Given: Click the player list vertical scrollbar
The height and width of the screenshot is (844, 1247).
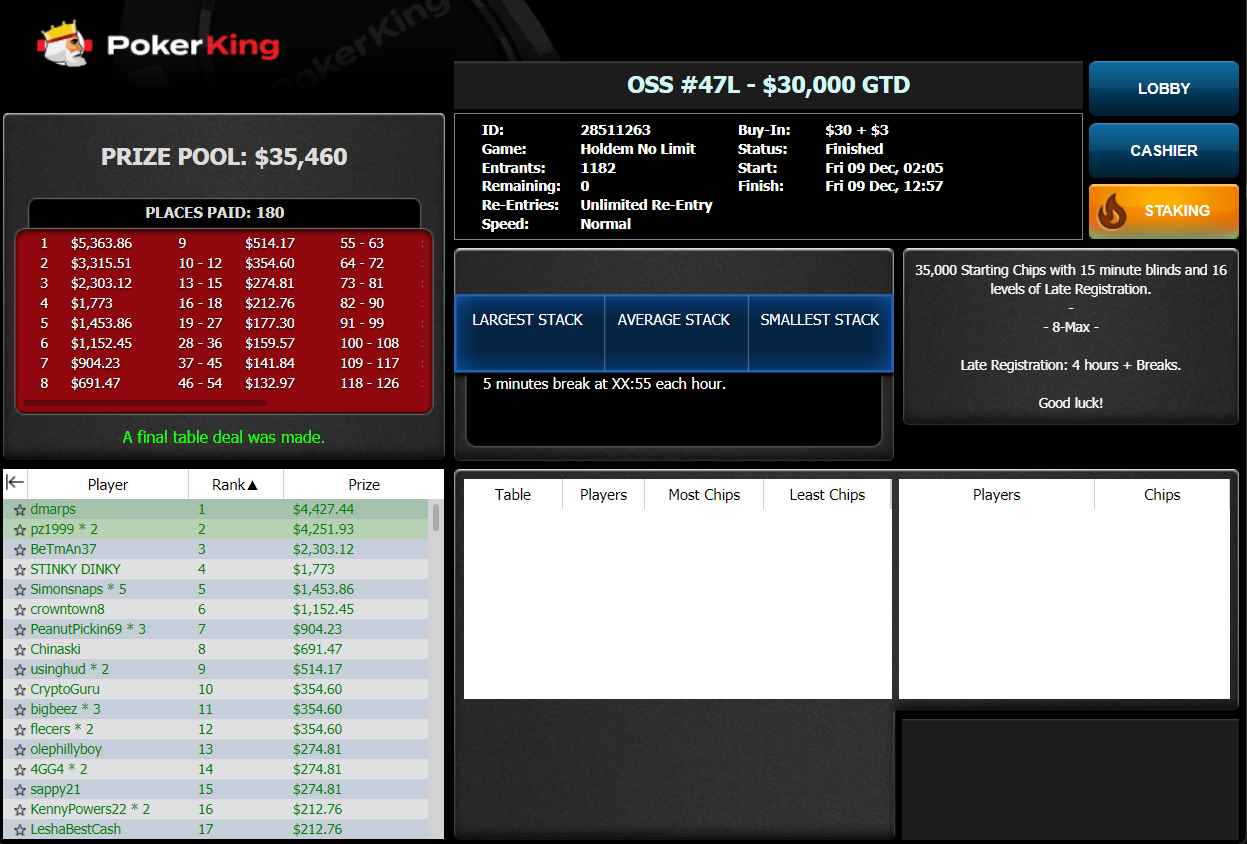Looking at the screenshot, I should coord(436,517).
